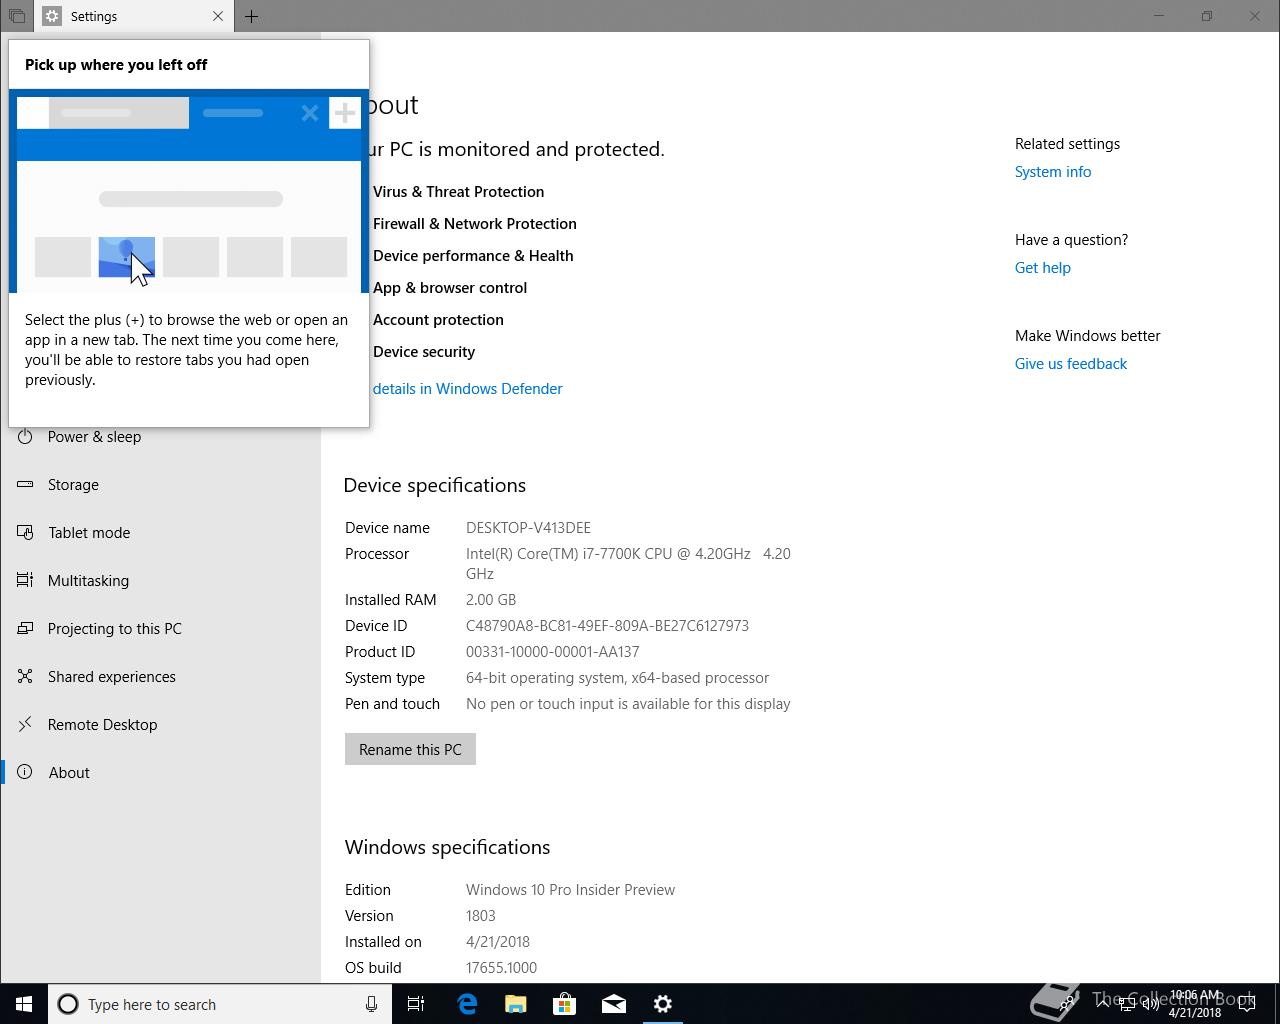Image resolution: width=1280 pixels, height=1024 pixels.
Task: Click the Pick up where you left off heading
Action: 116,65
